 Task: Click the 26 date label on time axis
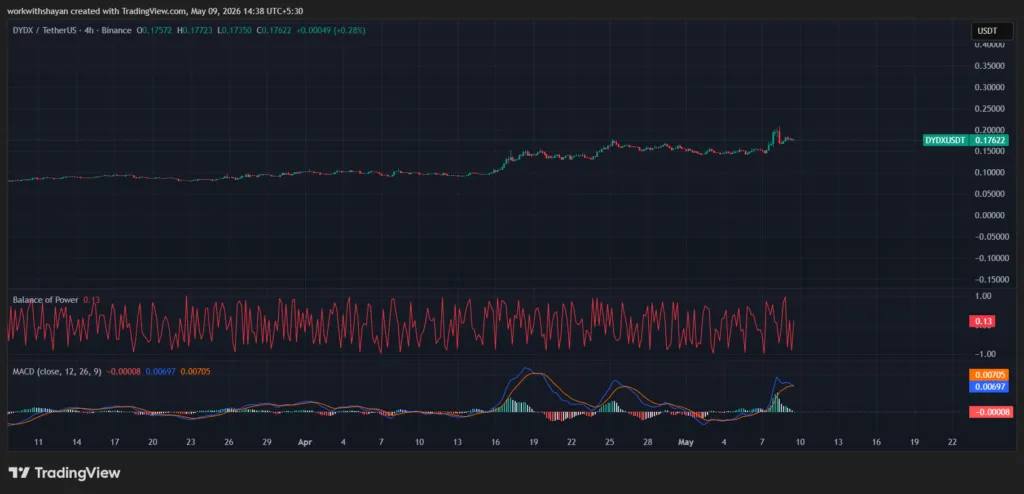[x=229, y=442]
